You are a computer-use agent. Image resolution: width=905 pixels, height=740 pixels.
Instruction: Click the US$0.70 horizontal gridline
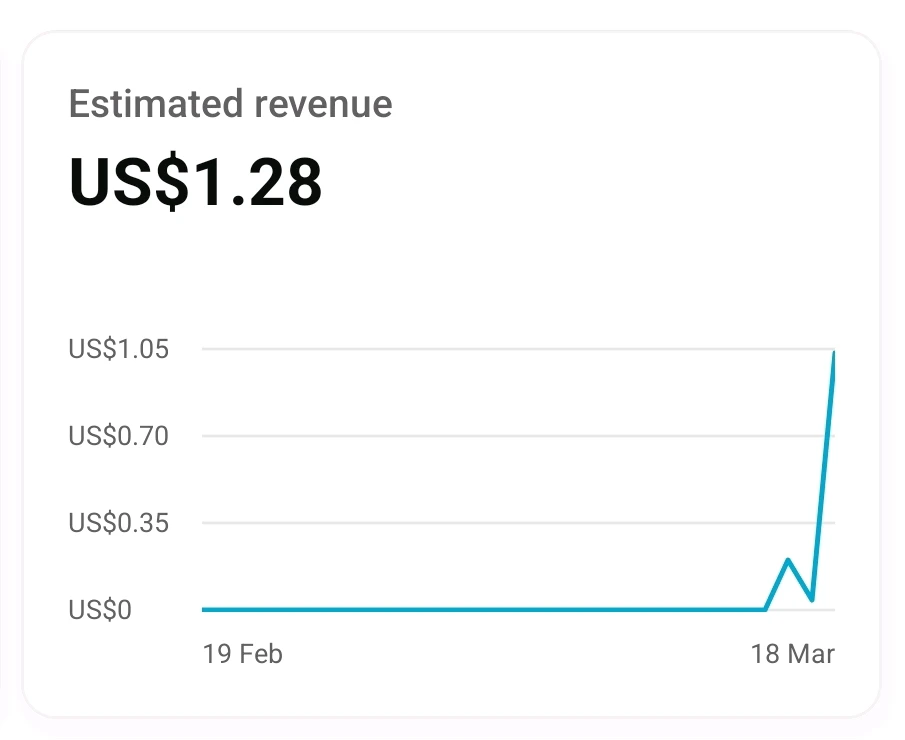click(x=500, y=436)
